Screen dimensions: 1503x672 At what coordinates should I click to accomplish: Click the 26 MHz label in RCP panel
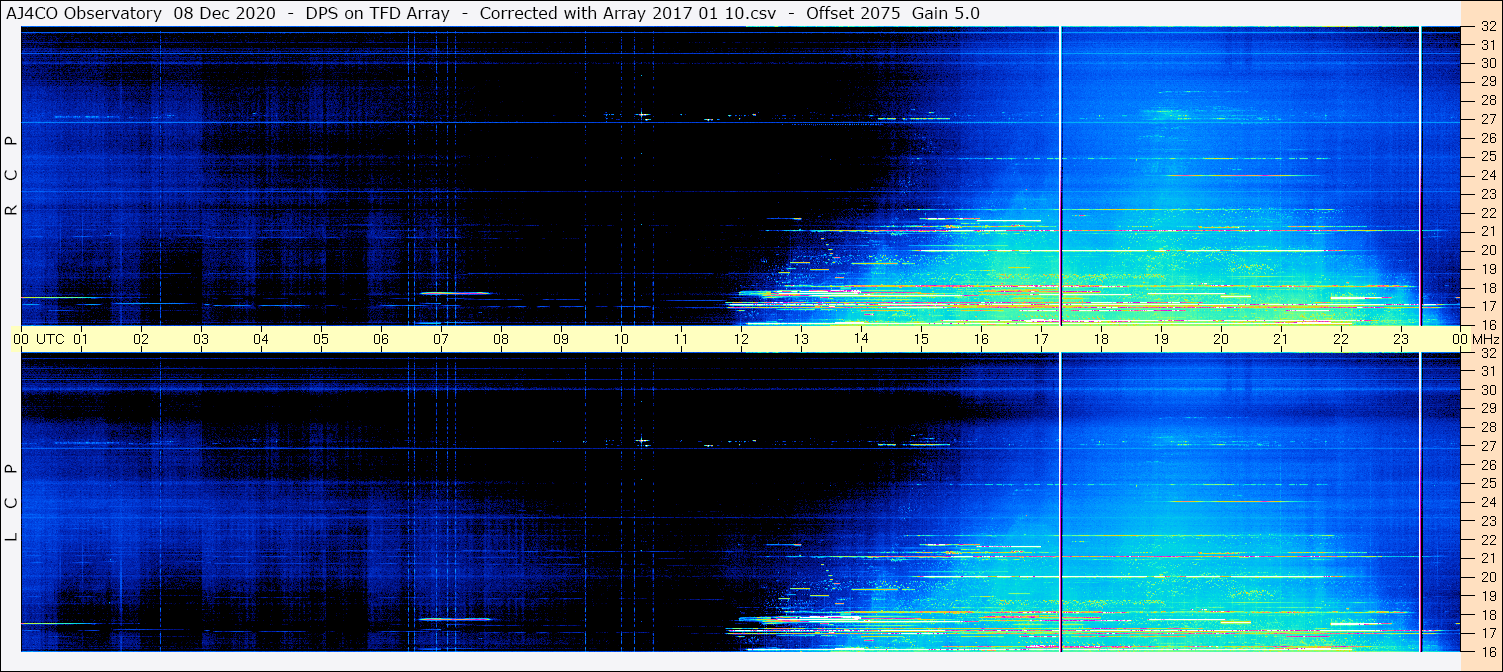[1487, 137]
